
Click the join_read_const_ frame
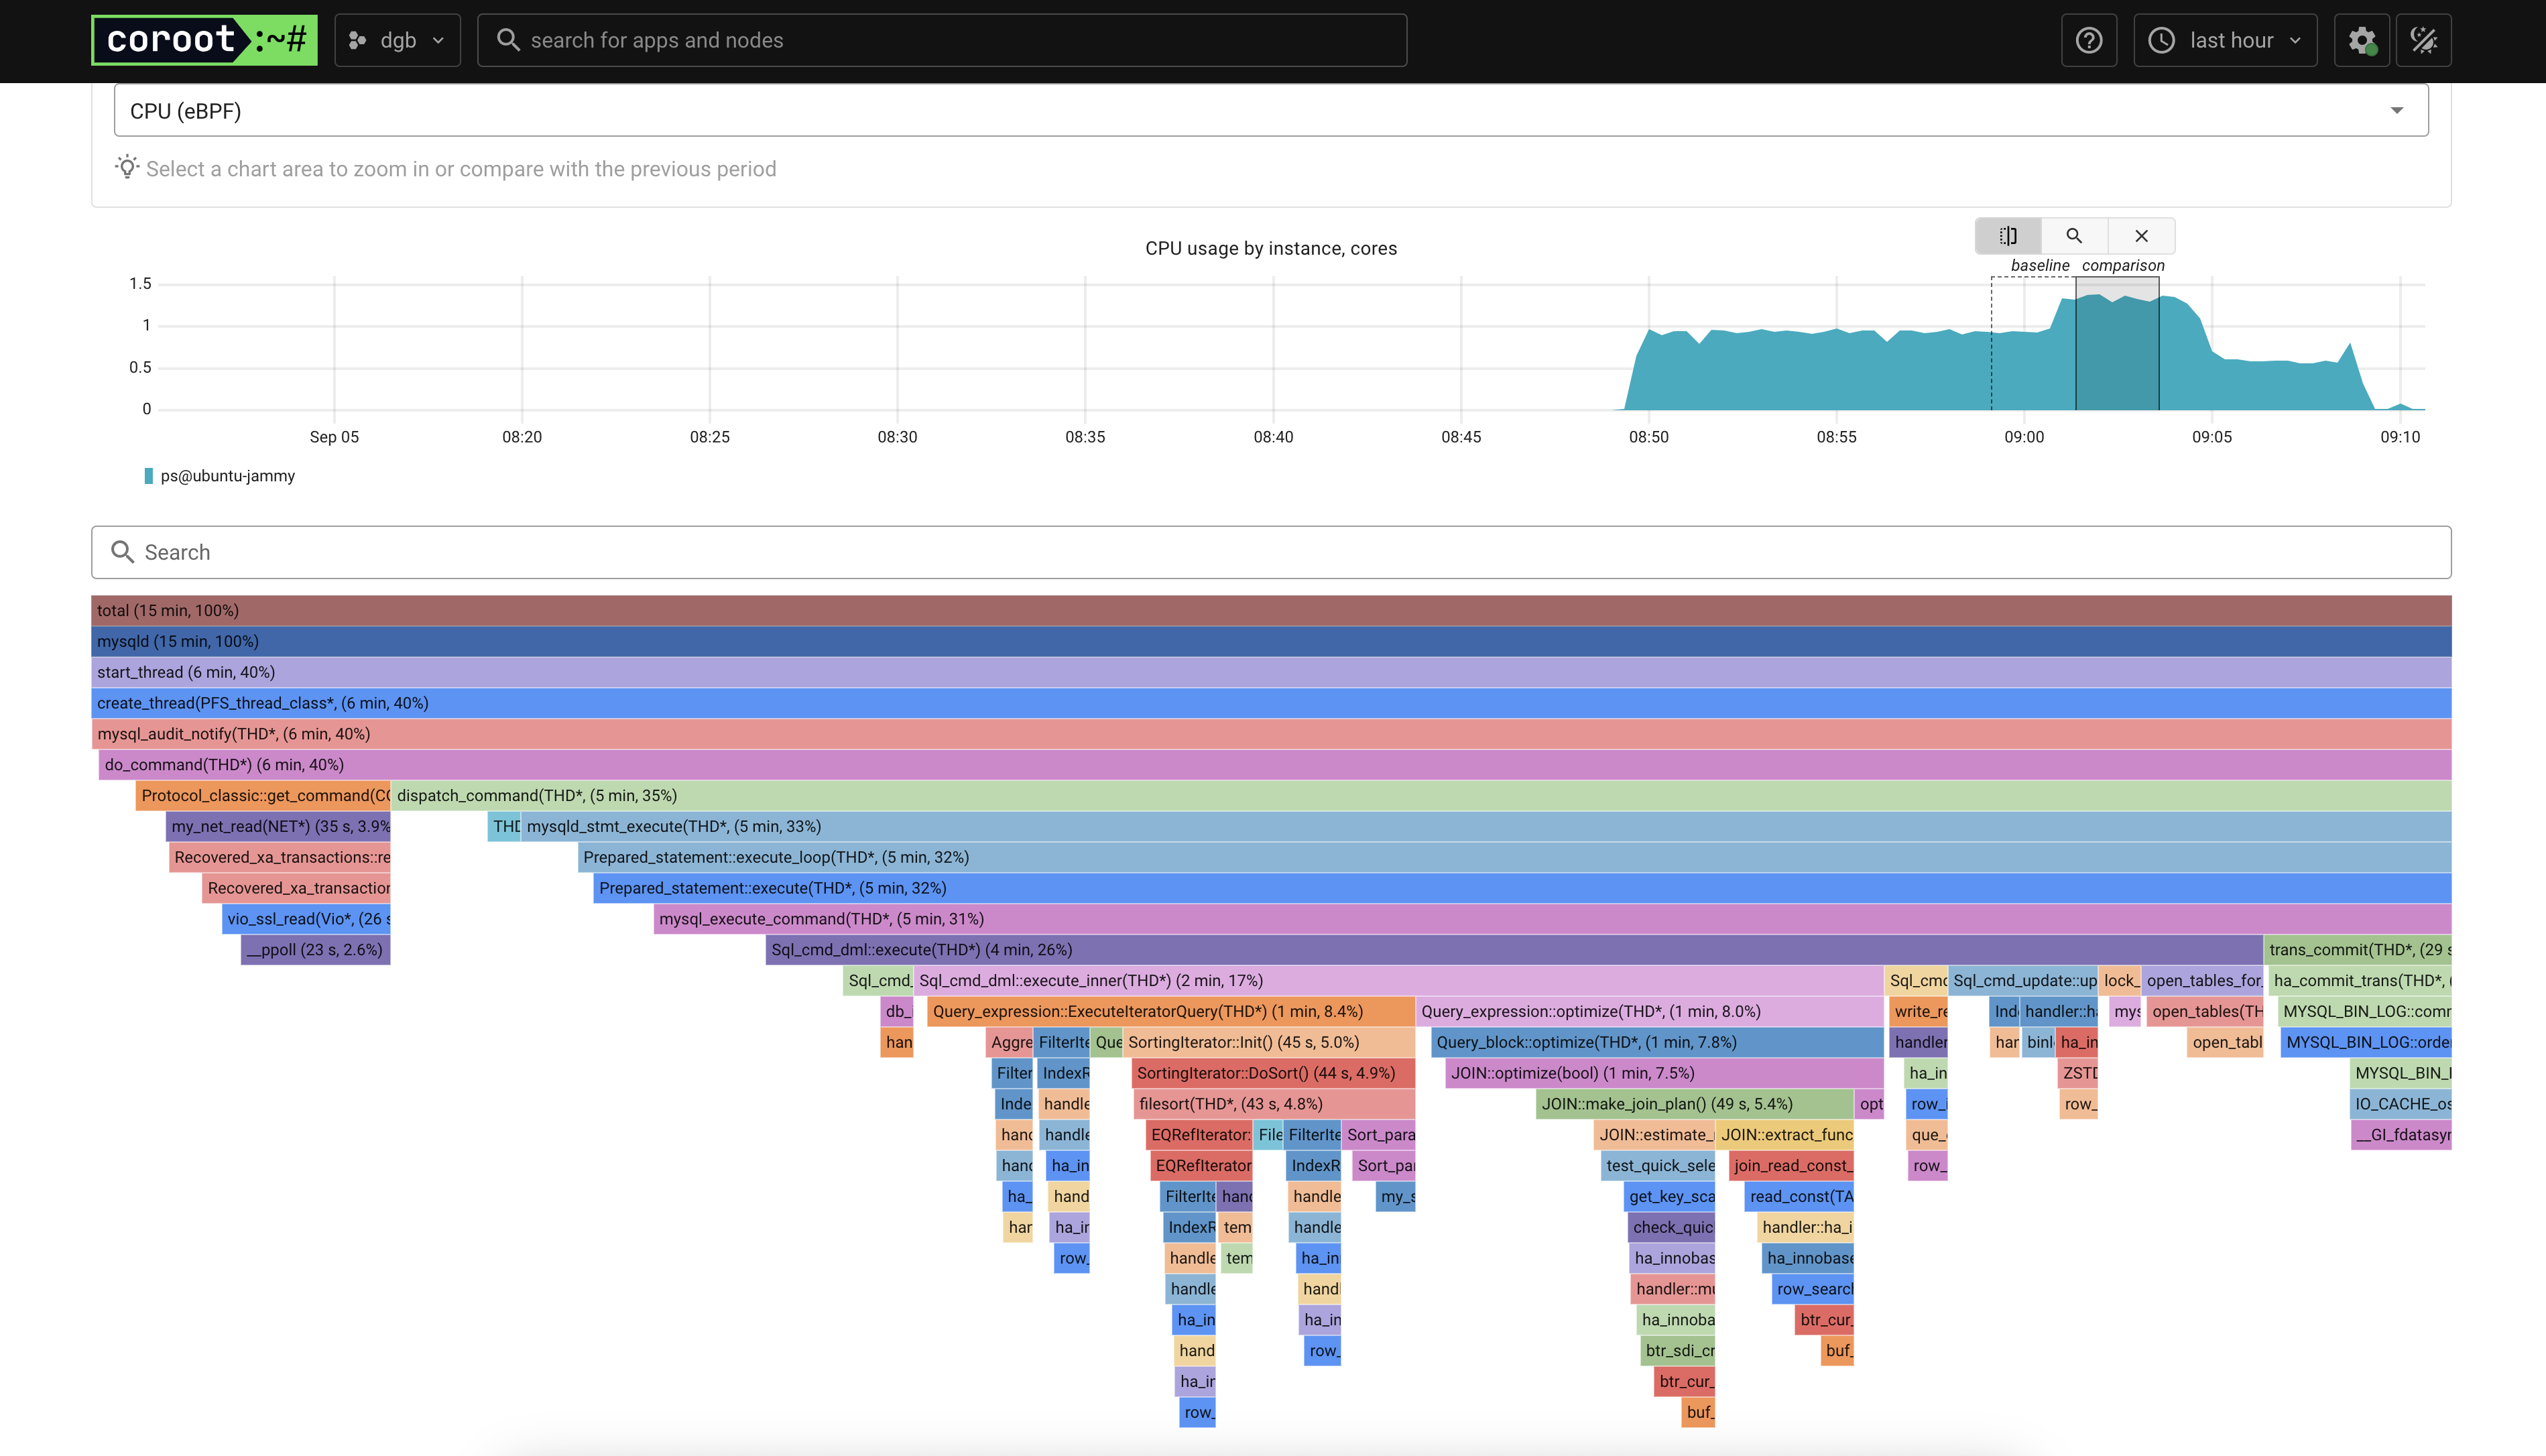point(1791,1167)
